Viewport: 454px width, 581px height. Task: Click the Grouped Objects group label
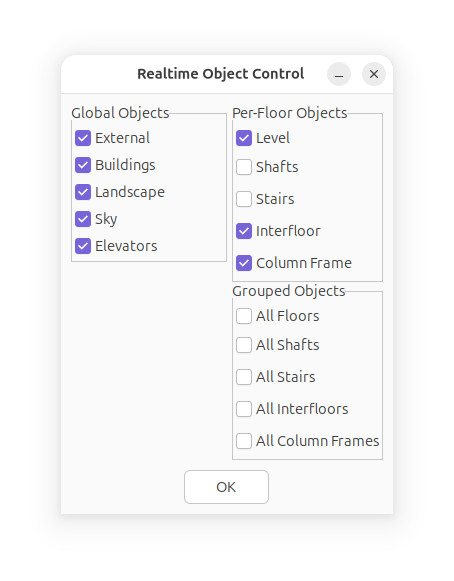point(289,291)
